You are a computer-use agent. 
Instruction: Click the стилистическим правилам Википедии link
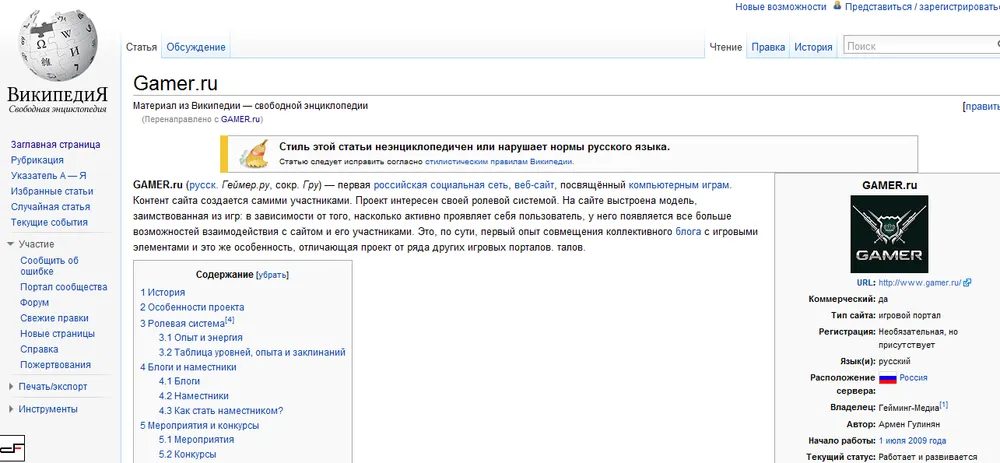tap(498, 161)
